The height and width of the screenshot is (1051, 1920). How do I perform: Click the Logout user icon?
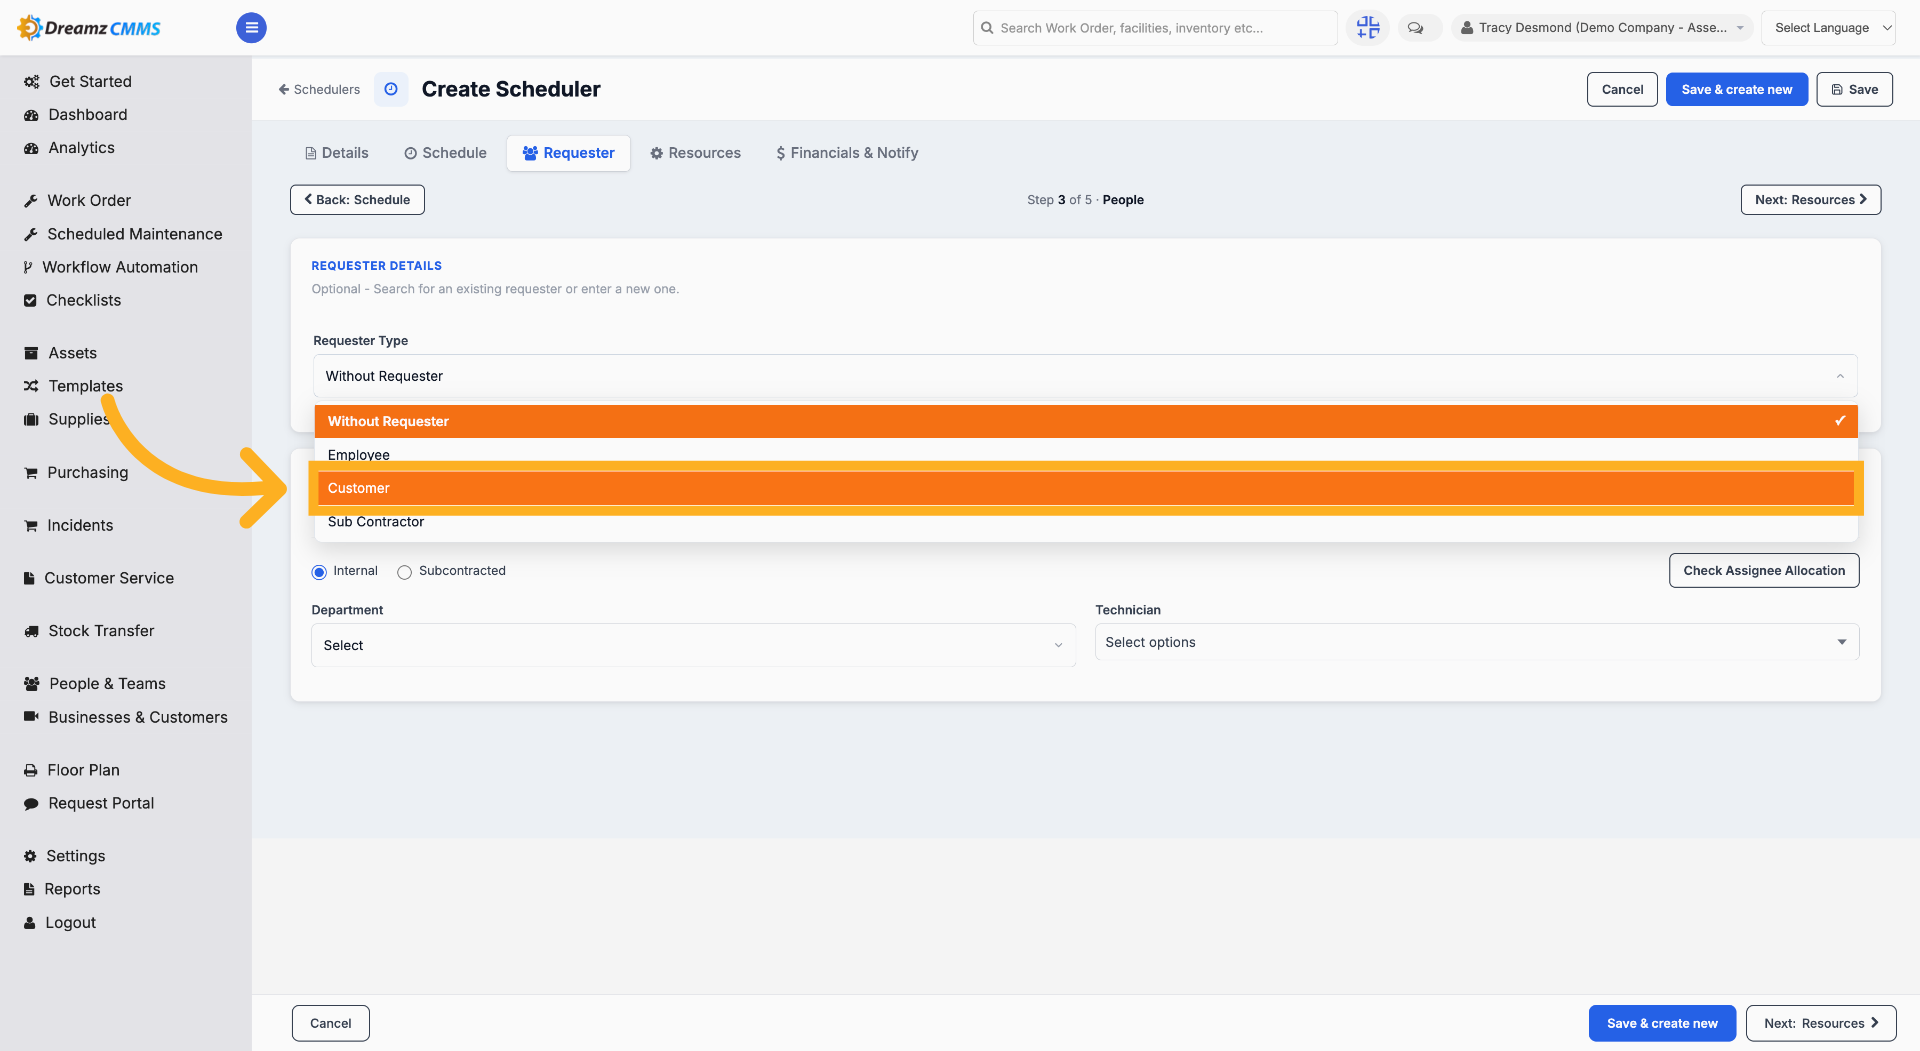(x=29, y=923)
